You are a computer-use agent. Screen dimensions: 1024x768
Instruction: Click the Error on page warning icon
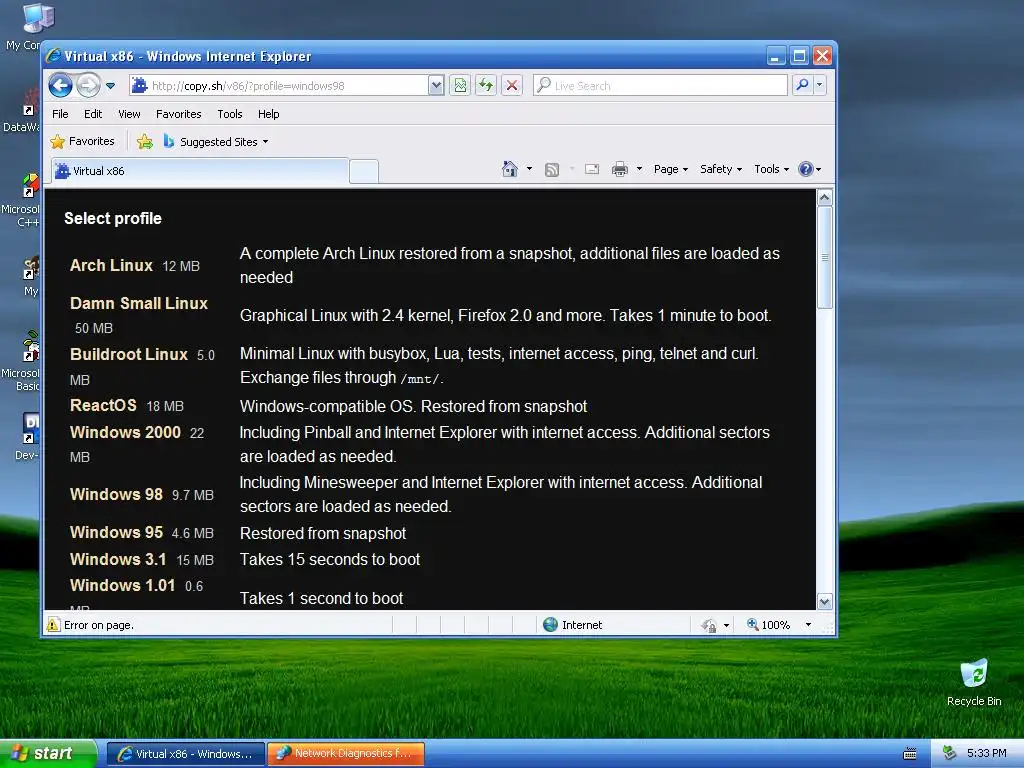click(53, 625)
